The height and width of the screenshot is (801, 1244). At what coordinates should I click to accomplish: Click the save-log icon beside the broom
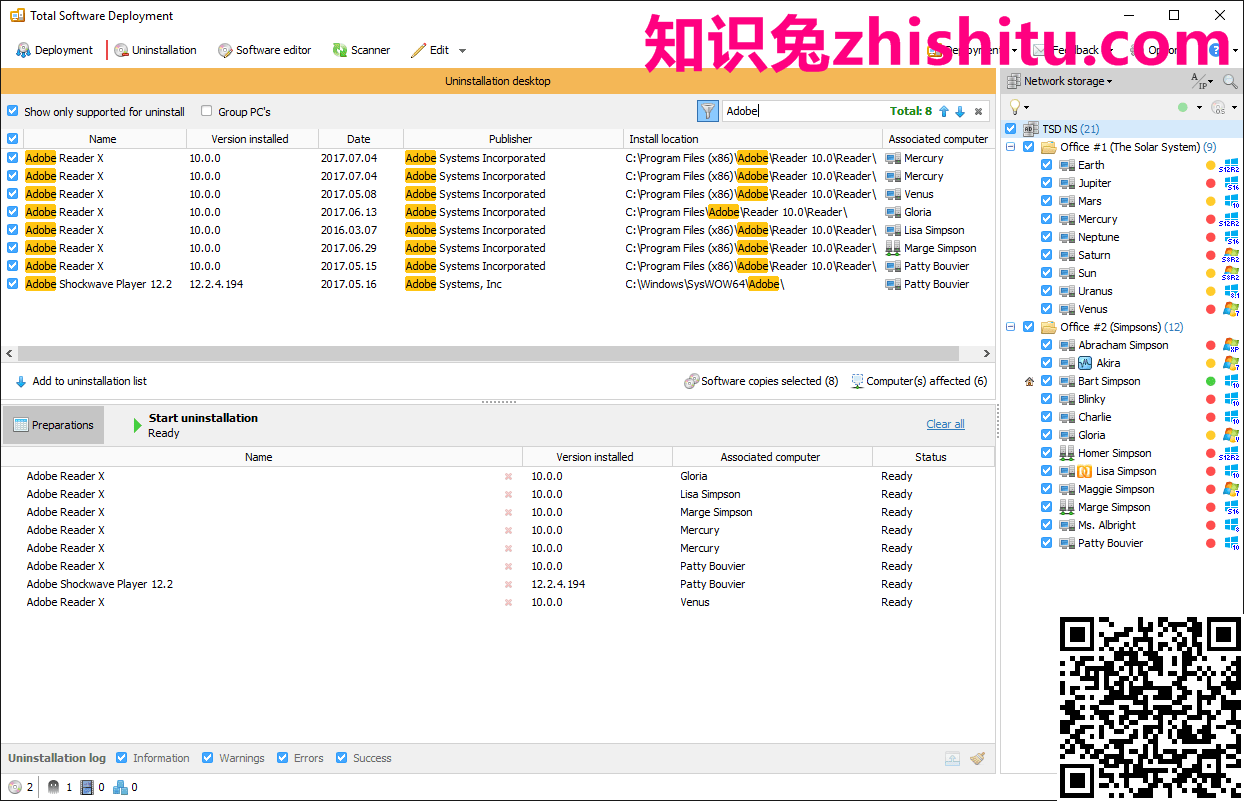point(953,759)
